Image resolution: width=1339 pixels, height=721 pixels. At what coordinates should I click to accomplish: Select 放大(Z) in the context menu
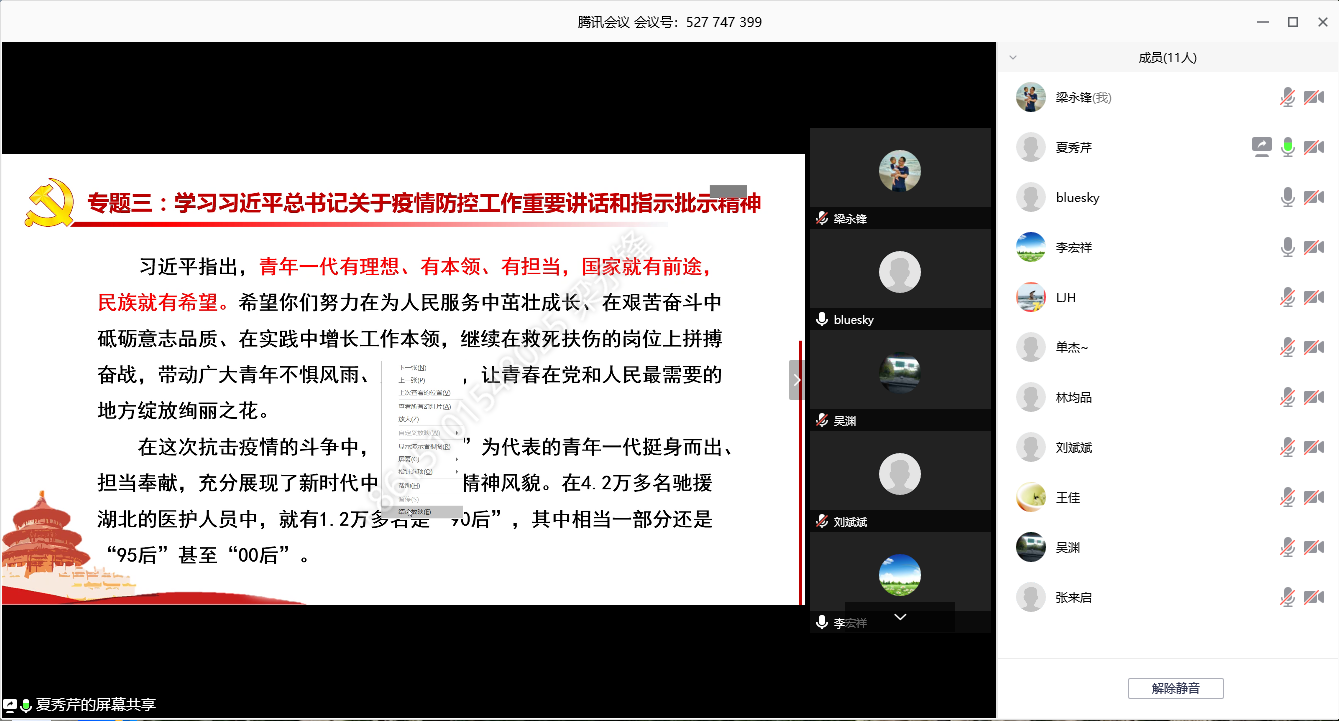[x=422, y=419]
